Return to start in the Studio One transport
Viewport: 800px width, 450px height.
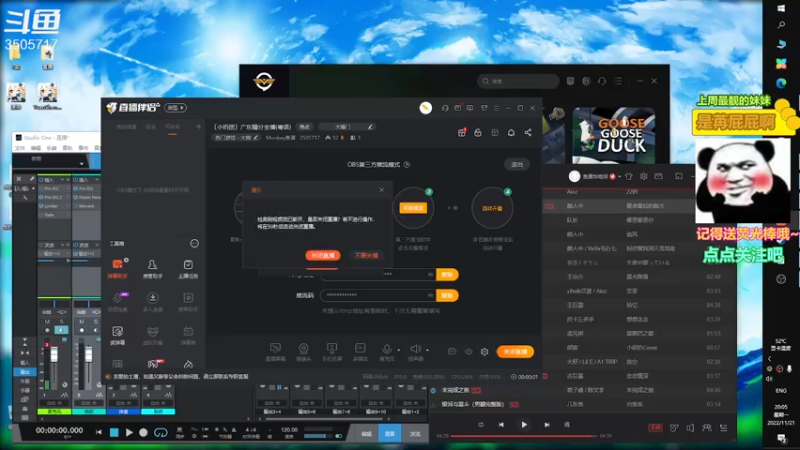coord(98,433)
